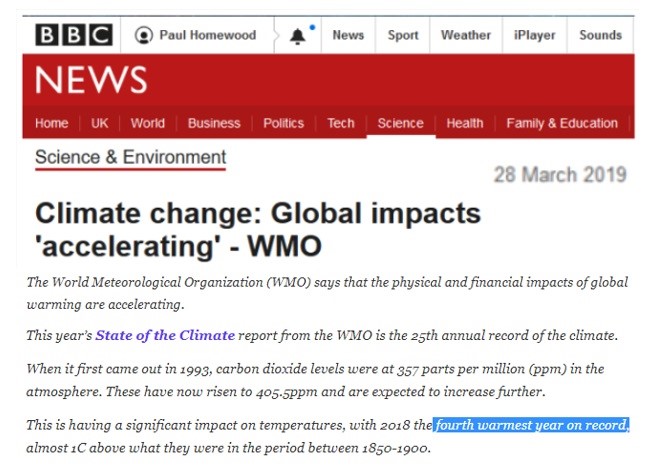
Task: Select the Science tab
Action: [400, 123]
